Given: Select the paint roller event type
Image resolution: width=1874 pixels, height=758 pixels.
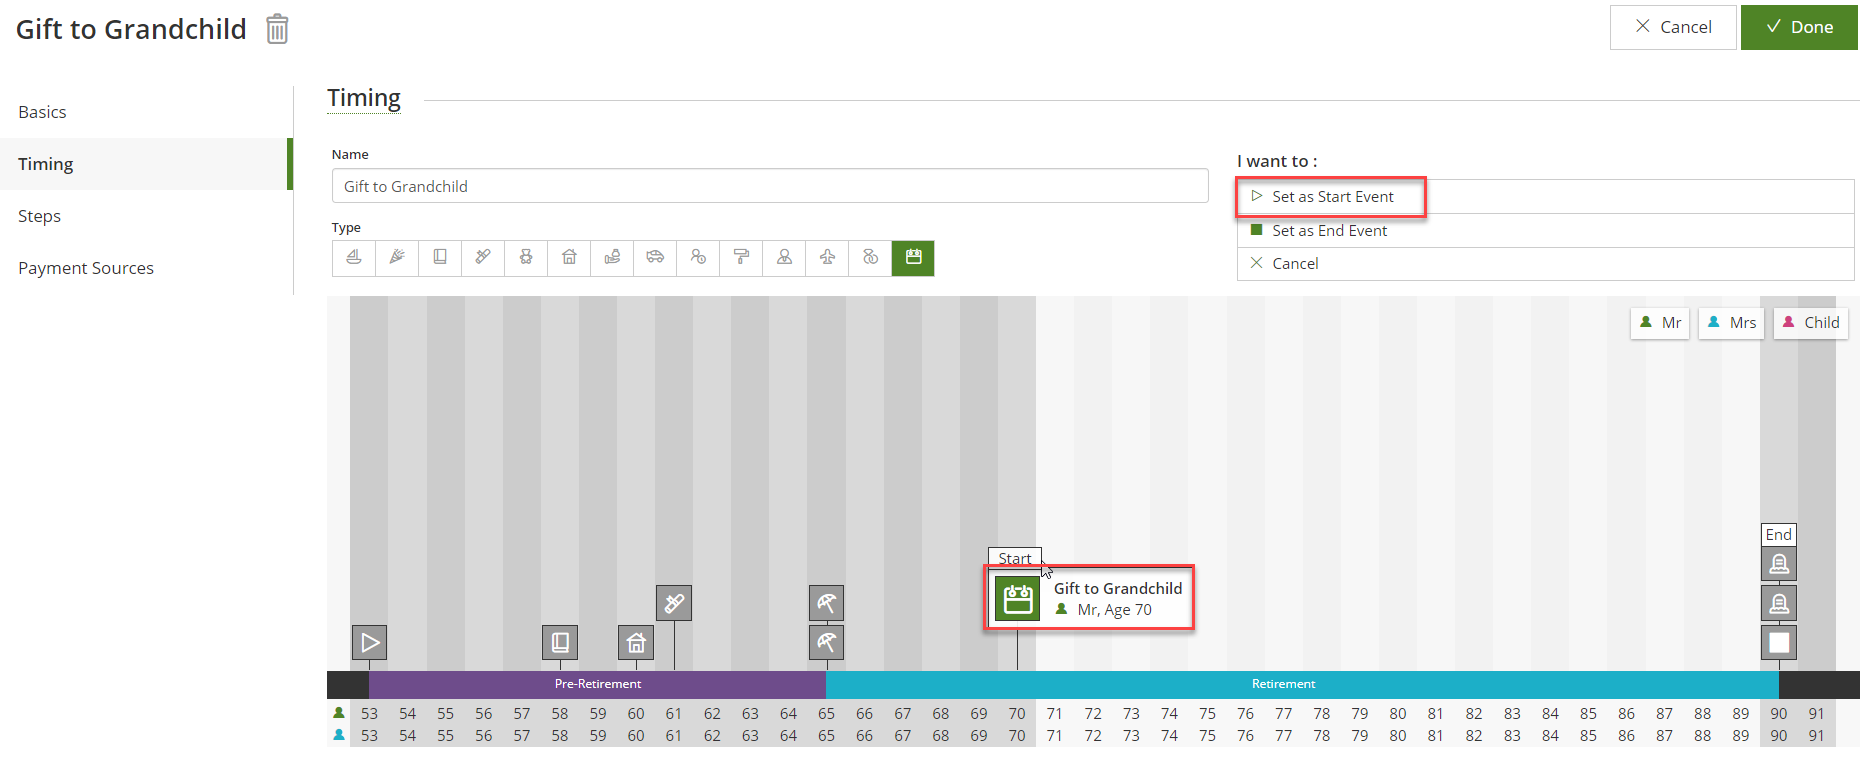Looking at the screenshot, I should pos(741,258).
